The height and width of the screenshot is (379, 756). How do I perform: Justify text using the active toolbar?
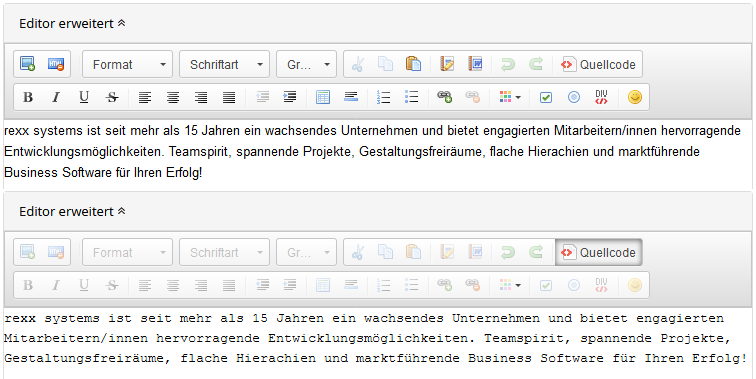click(x=229, y=97)
